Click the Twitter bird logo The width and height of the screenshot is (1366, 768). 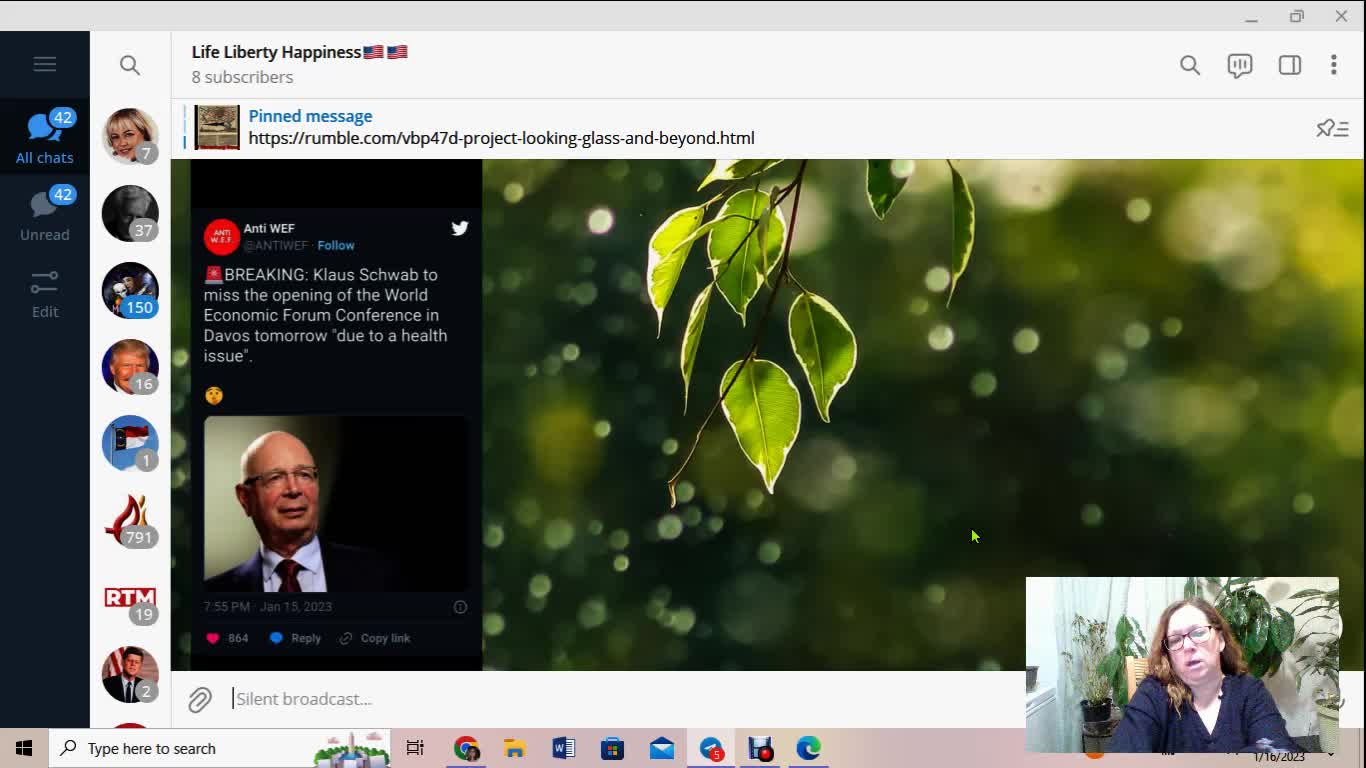tap(459, 228)
